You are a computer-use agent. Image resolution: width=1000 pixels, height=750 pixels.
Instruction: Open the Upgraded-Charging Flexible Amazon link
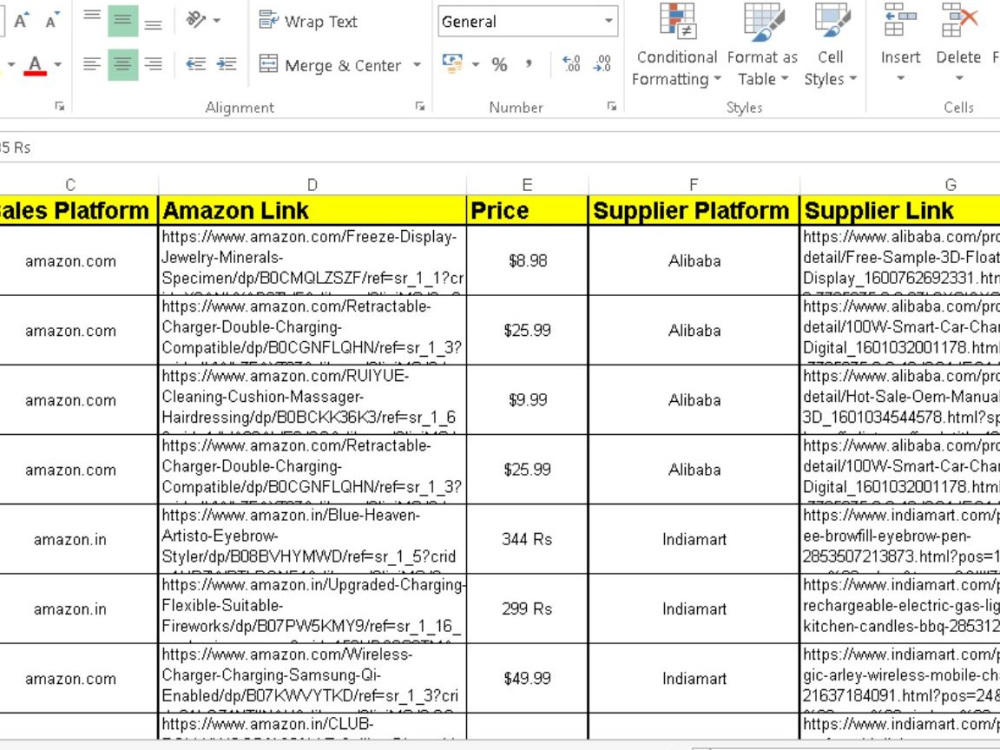pos(312,609)
